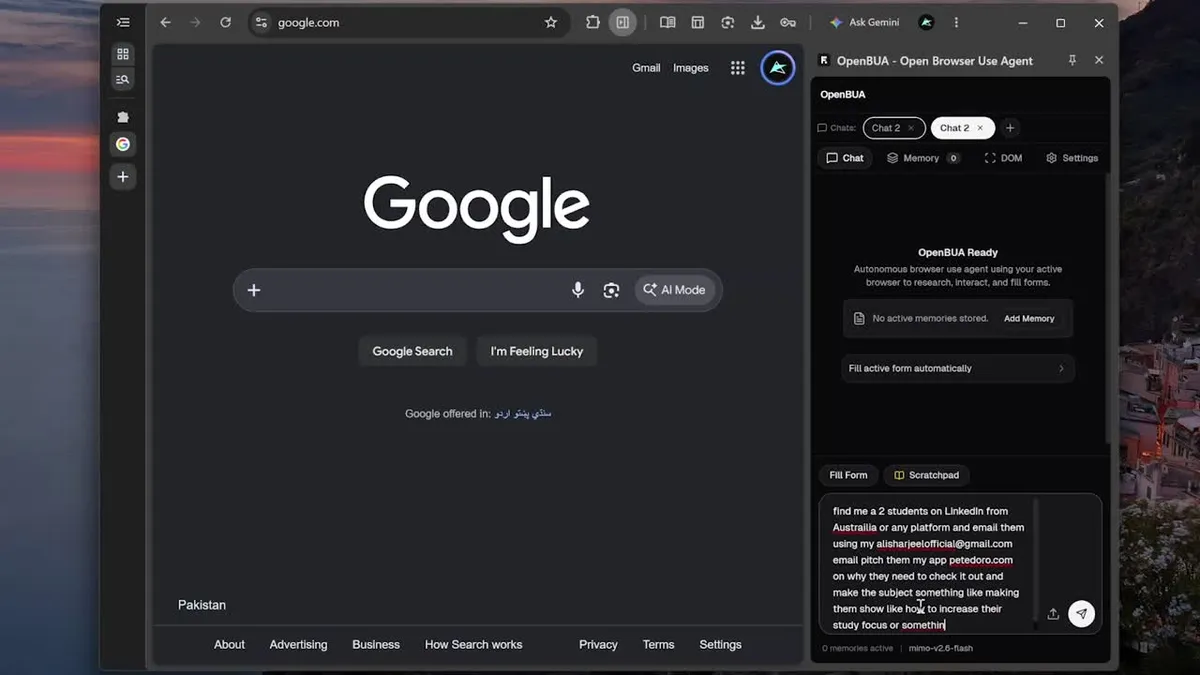Screen dimensions: 1200x675
Task: Click the Fill Form button
Action: click(x=848, y=475)
